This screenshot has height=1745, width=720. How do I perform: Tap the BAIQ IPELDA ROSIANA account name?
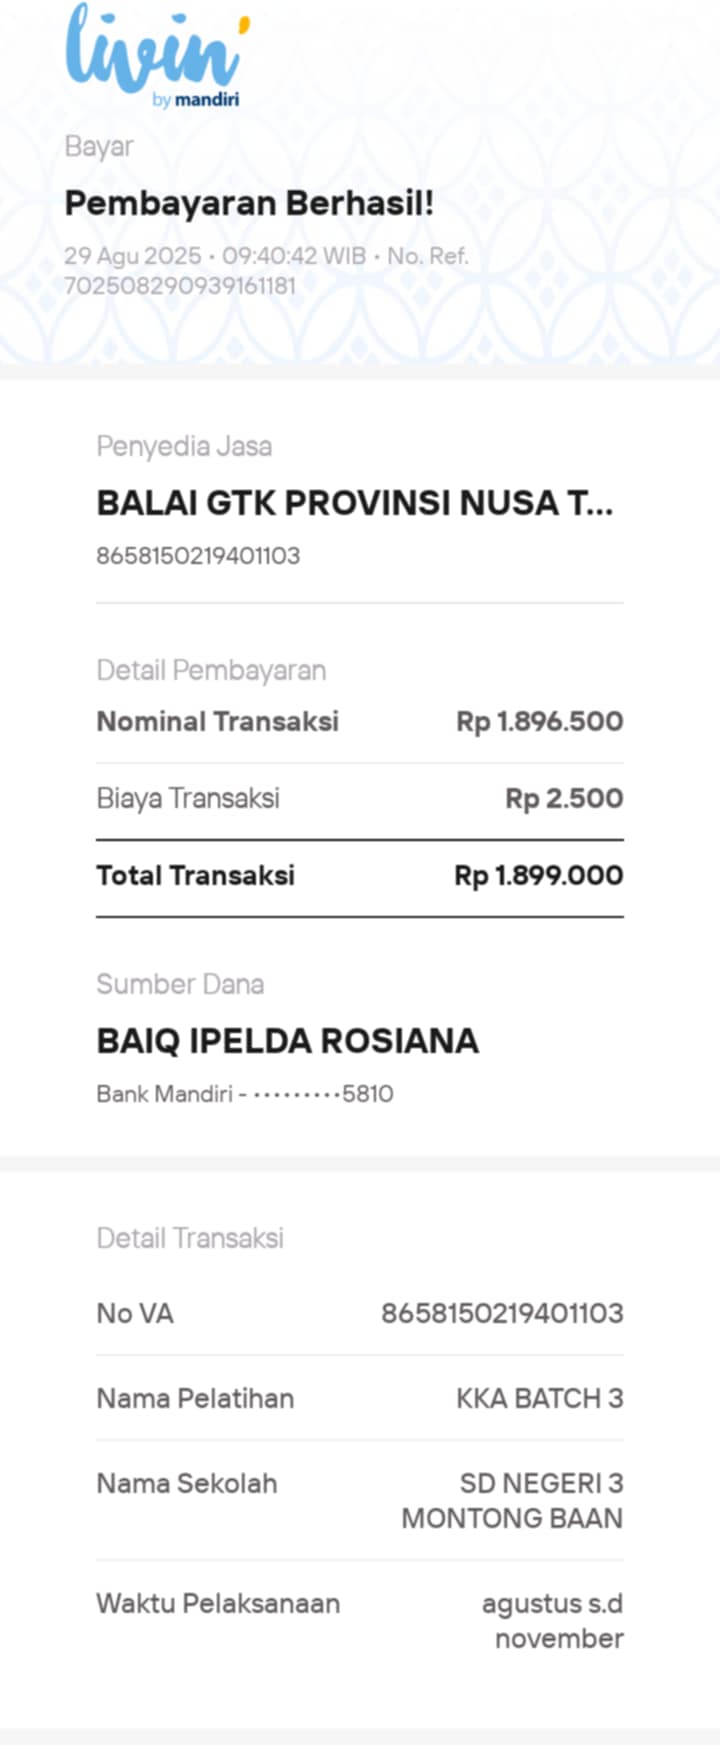[287, 1041]
